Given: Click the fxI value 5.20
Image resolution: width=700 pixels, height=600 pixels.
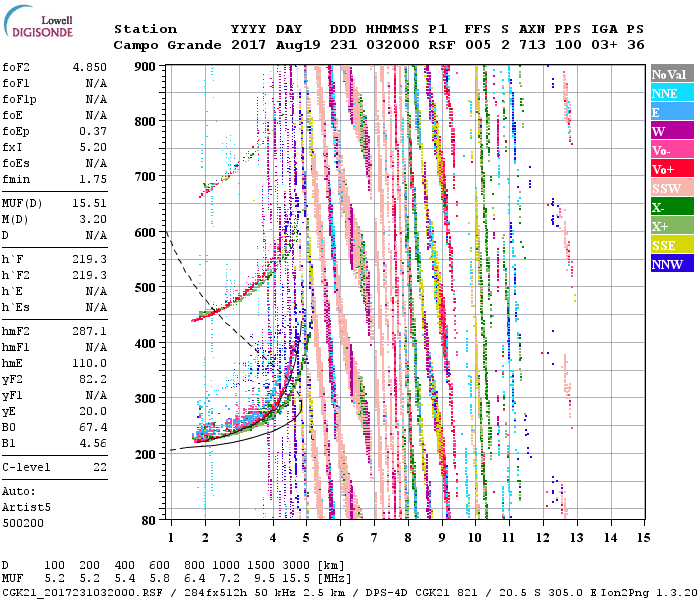Looking at the screenshot, I should [93, 147].
